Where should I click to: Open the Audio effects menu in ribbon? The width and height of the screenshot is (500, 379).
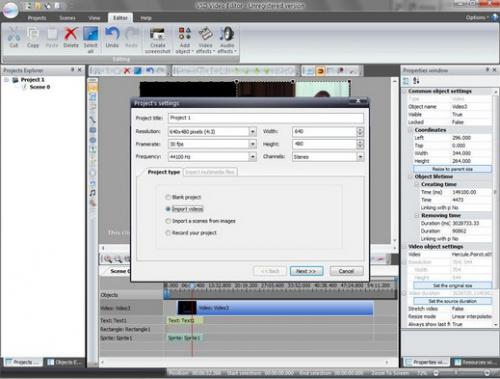point(227,40)
